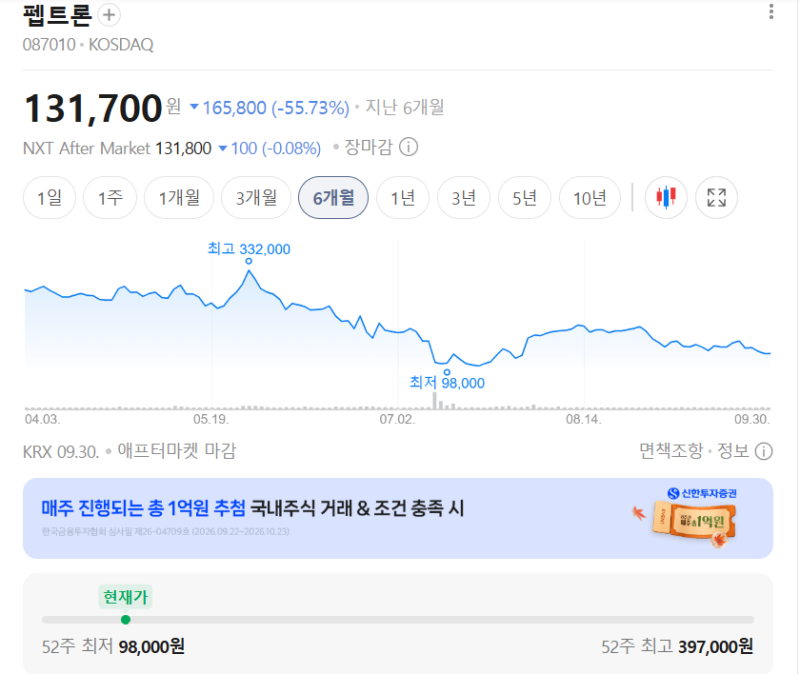800x674 pixels.
Task: Click the 최저 98,000 chart marker
Action: 447,372
